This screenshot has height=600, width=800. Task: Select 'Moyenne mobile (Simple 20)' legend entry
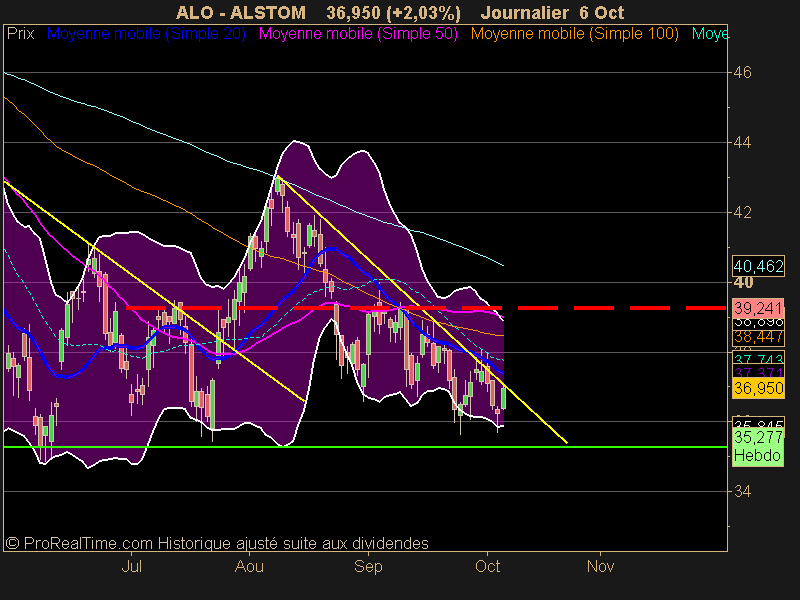(146, 34)
